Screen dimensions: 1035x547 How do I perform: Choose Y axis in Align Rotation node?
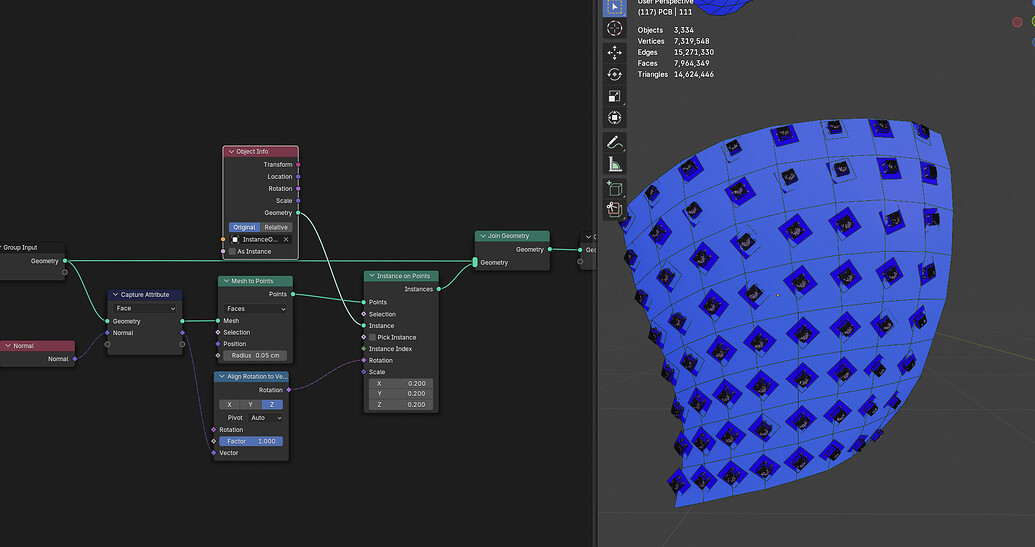tap(250, 404)
